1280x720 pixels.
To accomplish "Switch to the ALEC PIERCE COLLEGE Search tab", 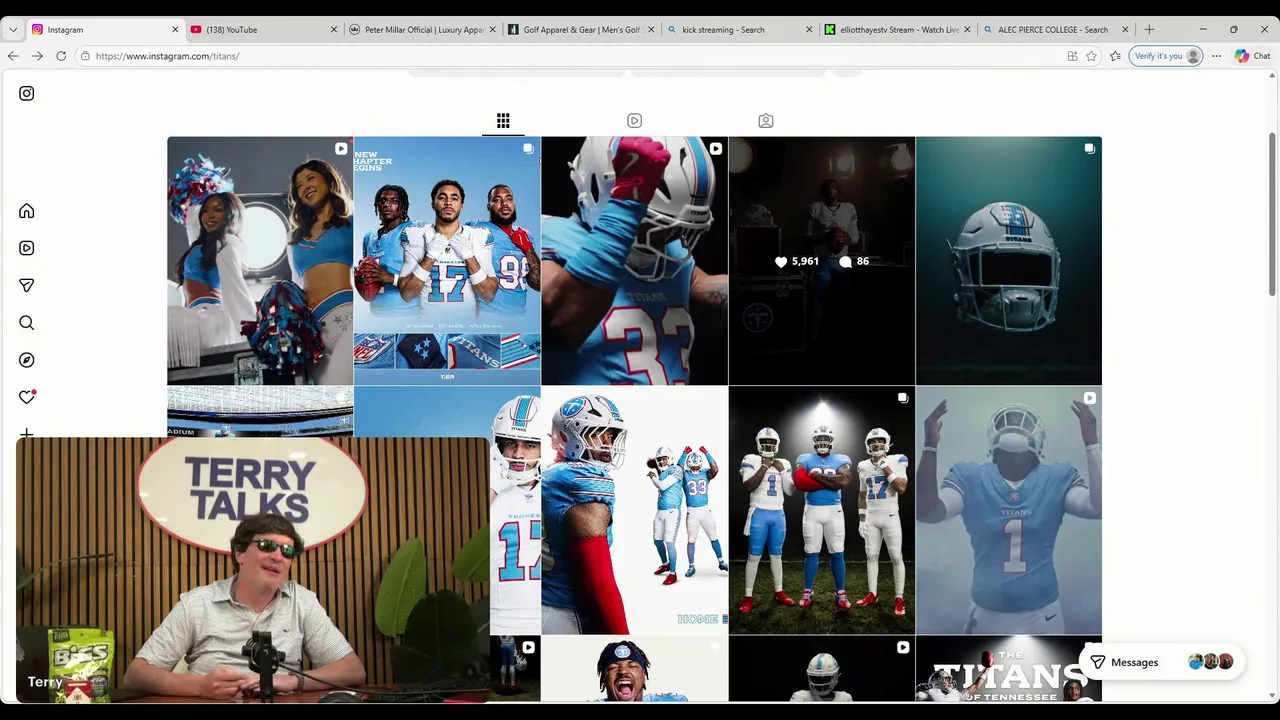I will (x=1056, y=29).
